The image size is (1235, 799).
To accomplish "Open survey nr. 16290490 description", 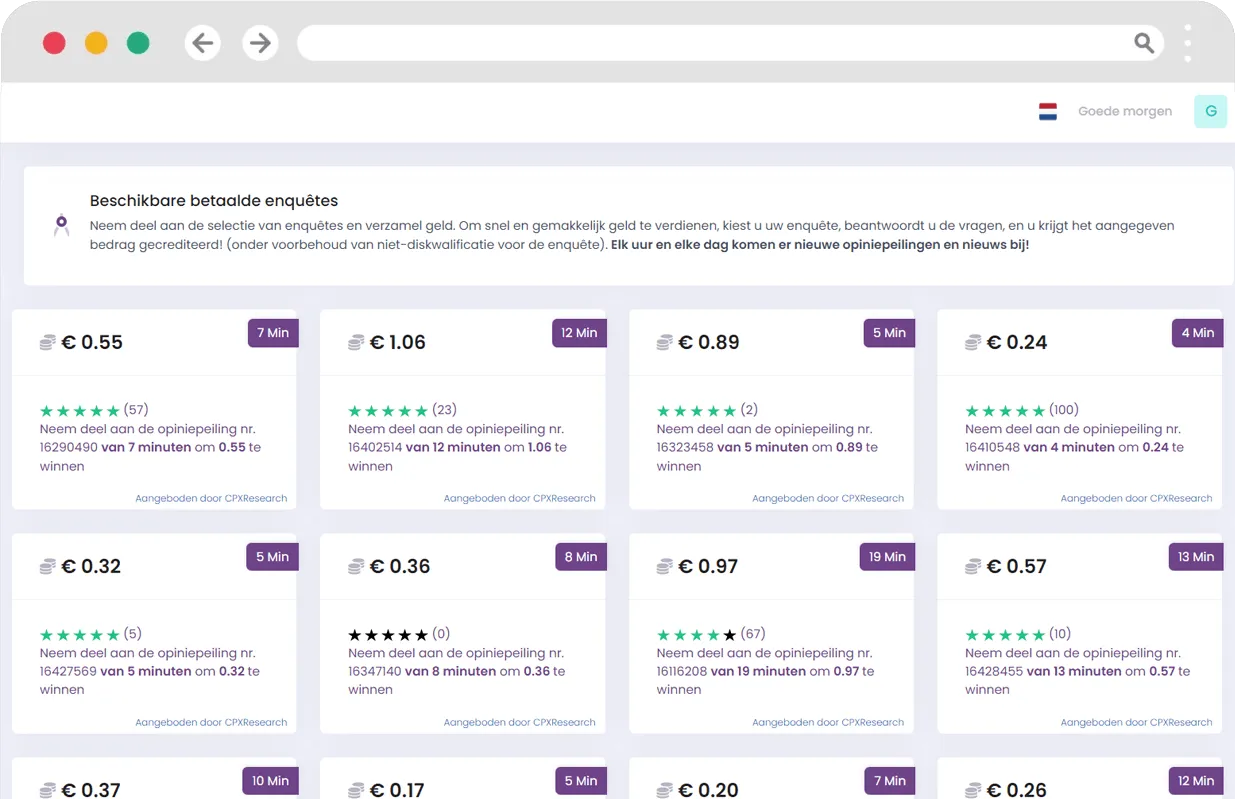I will pyautogui.click(x=151, y=447).
